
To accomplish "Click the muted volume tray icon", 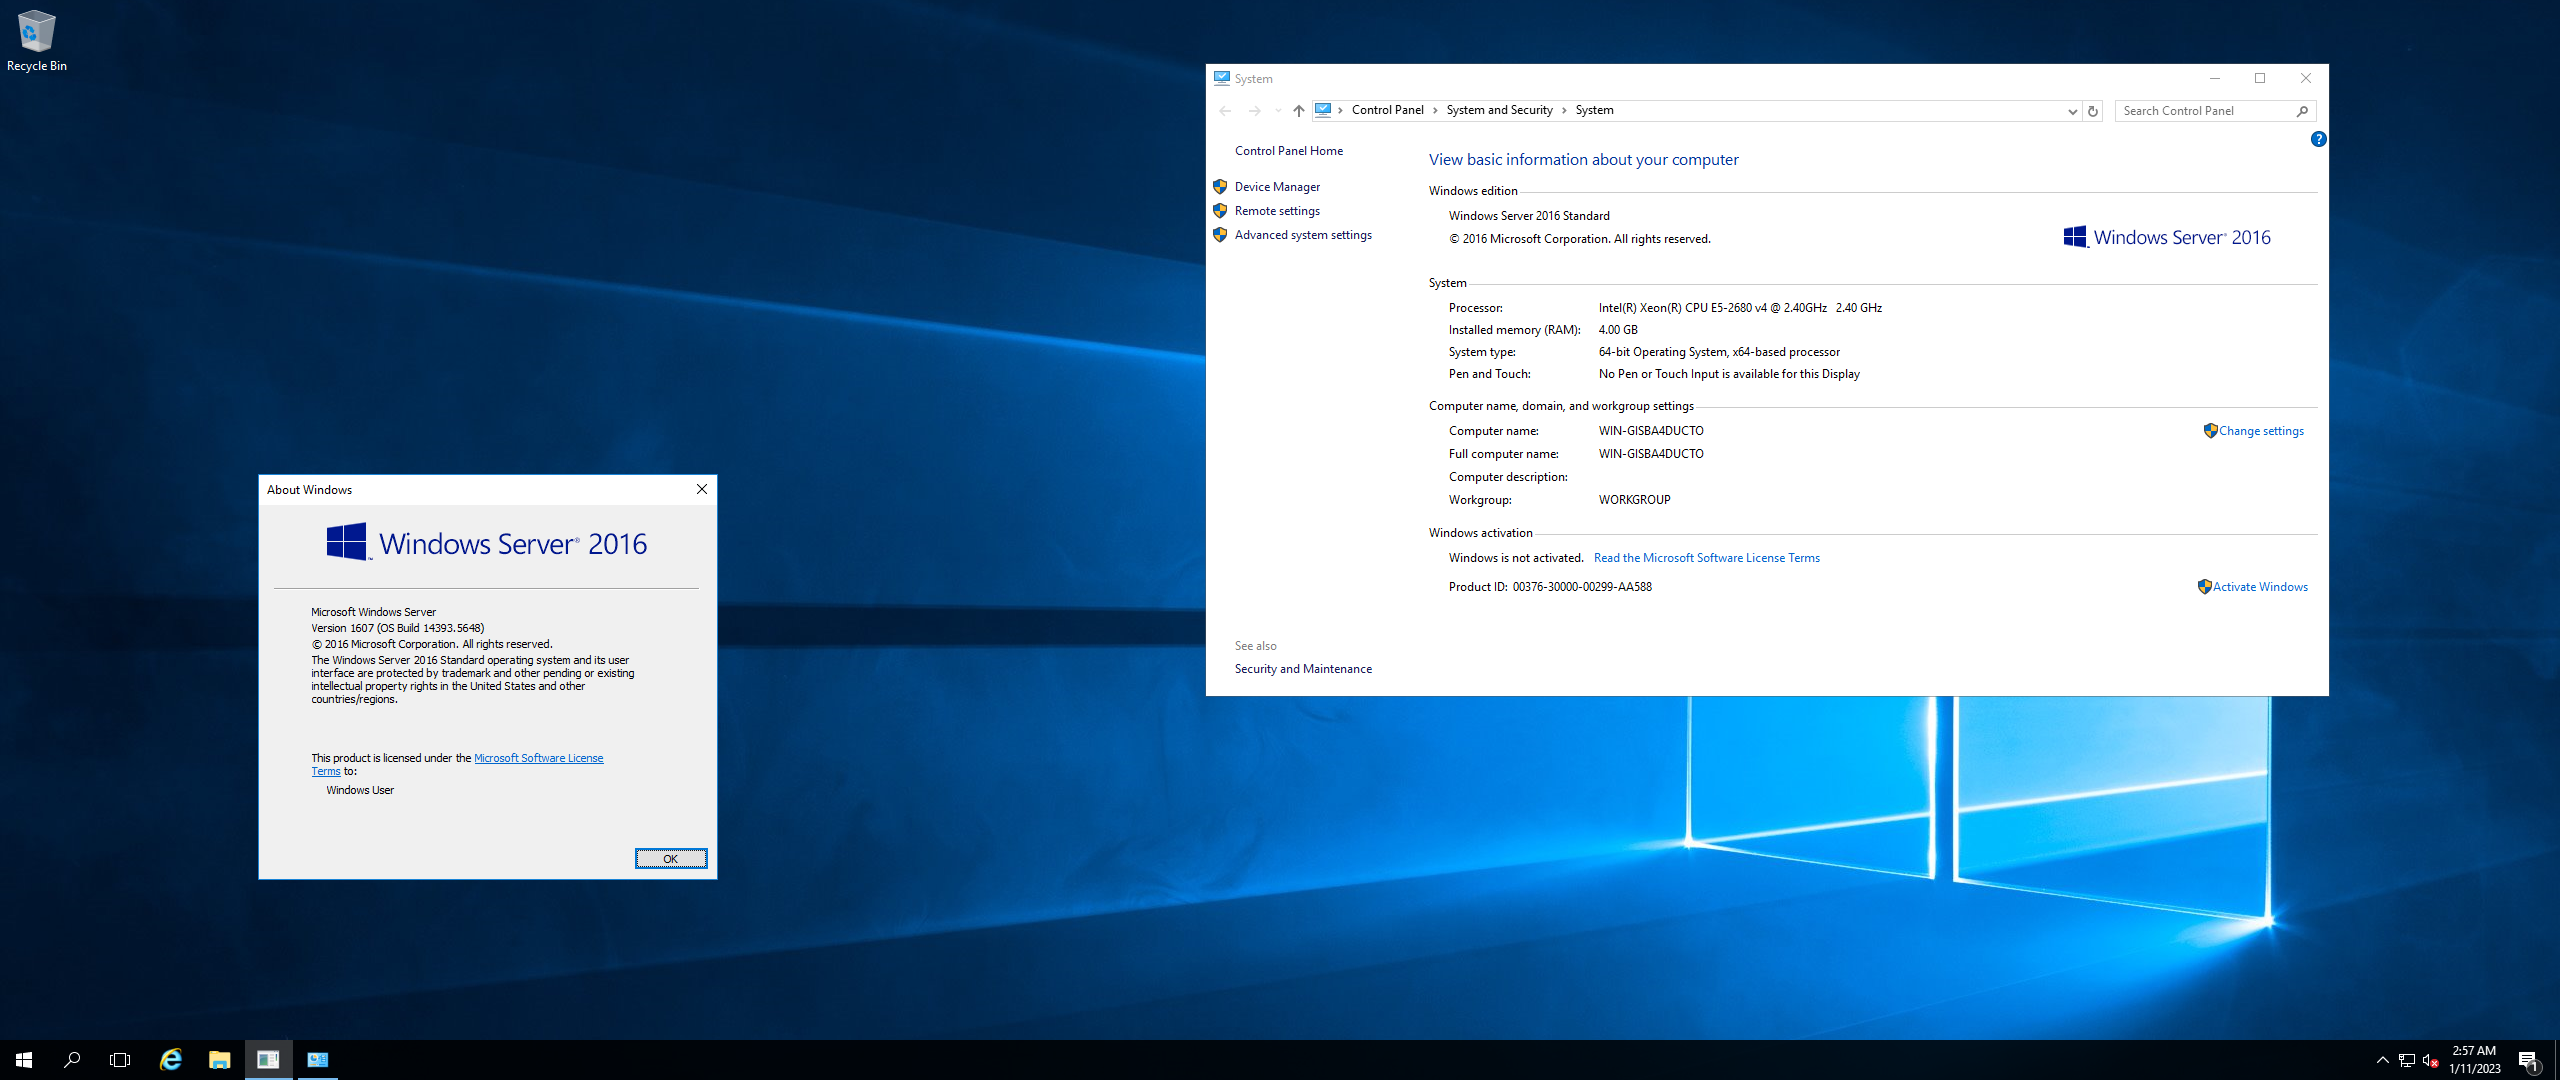I will (x=2431, y=1060).
